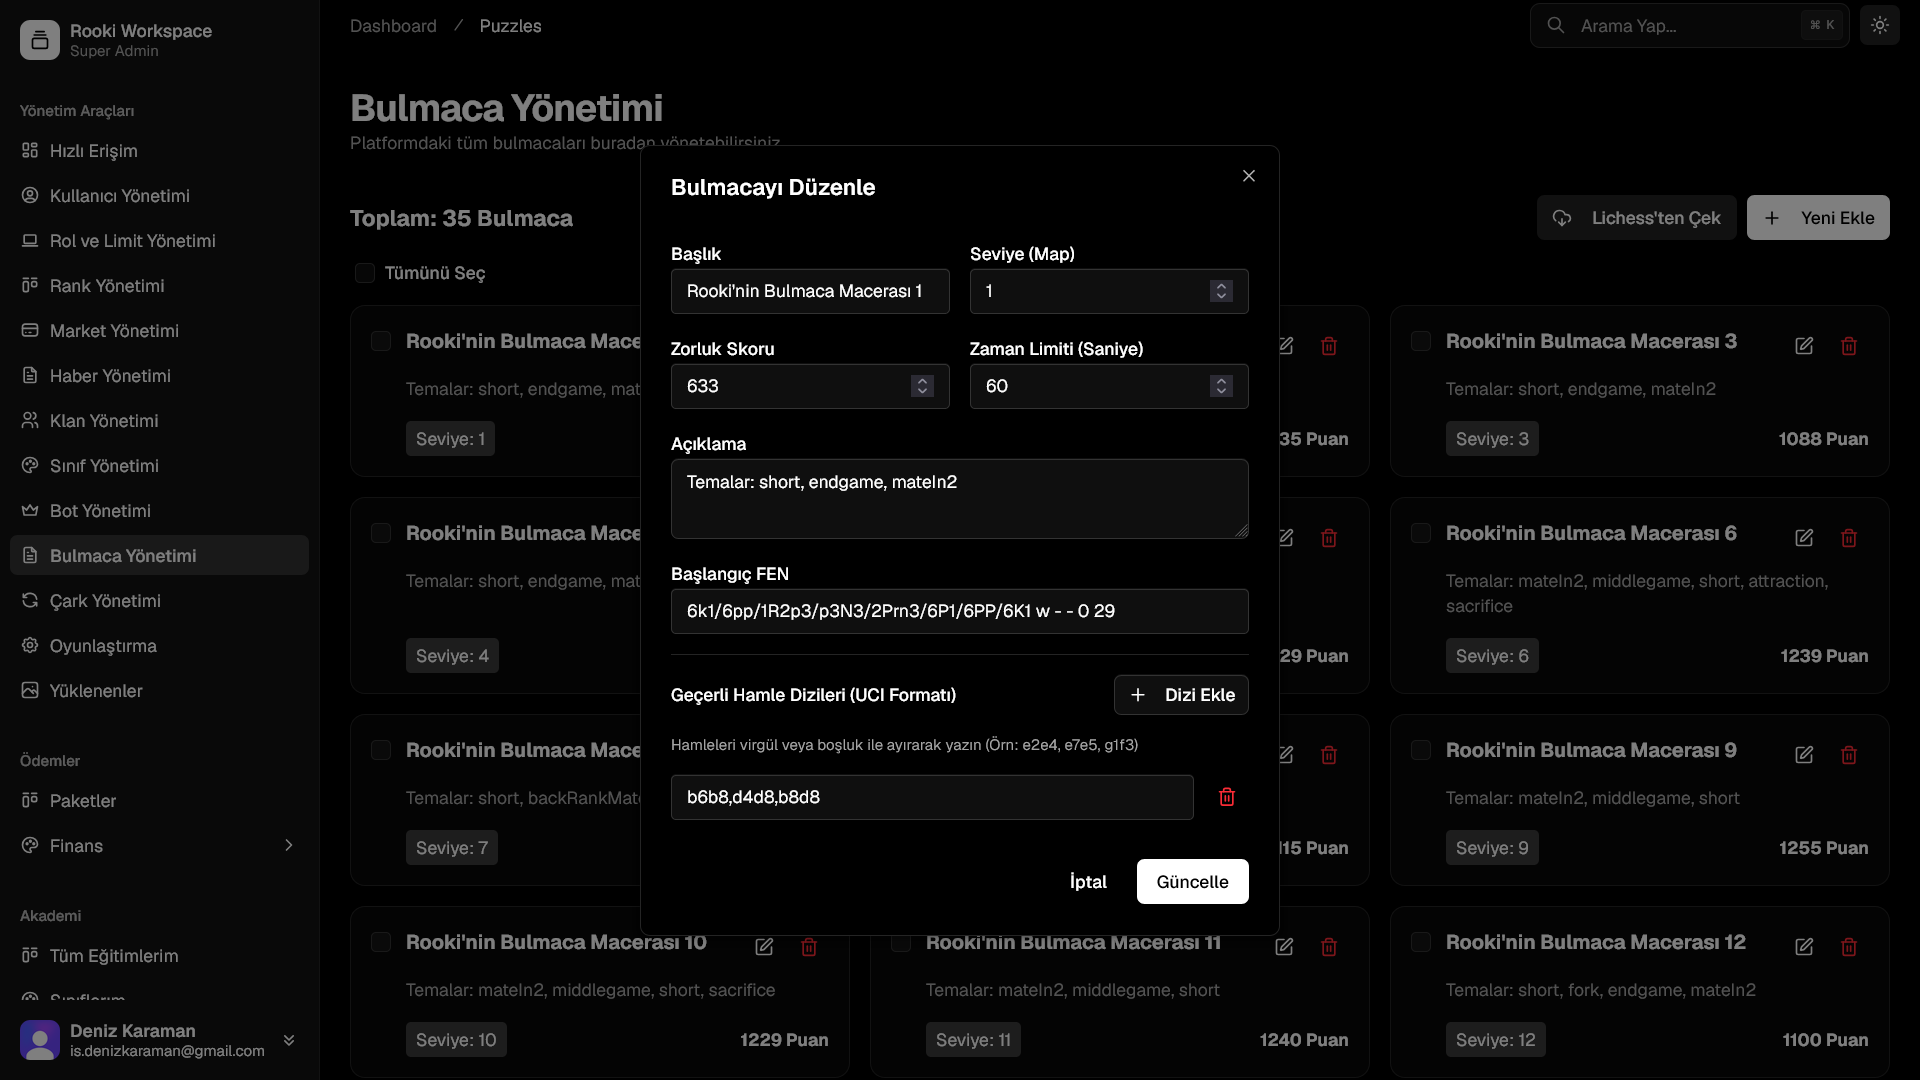The height and width of the screenshot is (1080, 1920).
Task: Click the Rooki Workspace logo icon
Action: pyautogui.click(x=40, y=40)
